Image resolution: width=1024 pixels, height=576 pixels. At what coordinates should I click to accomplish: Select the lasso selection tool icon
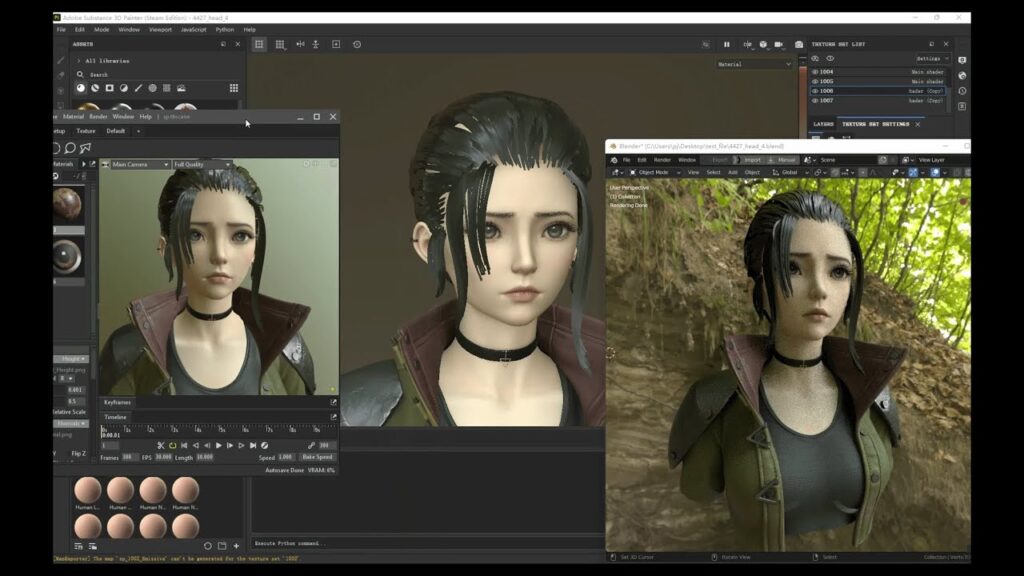click(70, 148)
